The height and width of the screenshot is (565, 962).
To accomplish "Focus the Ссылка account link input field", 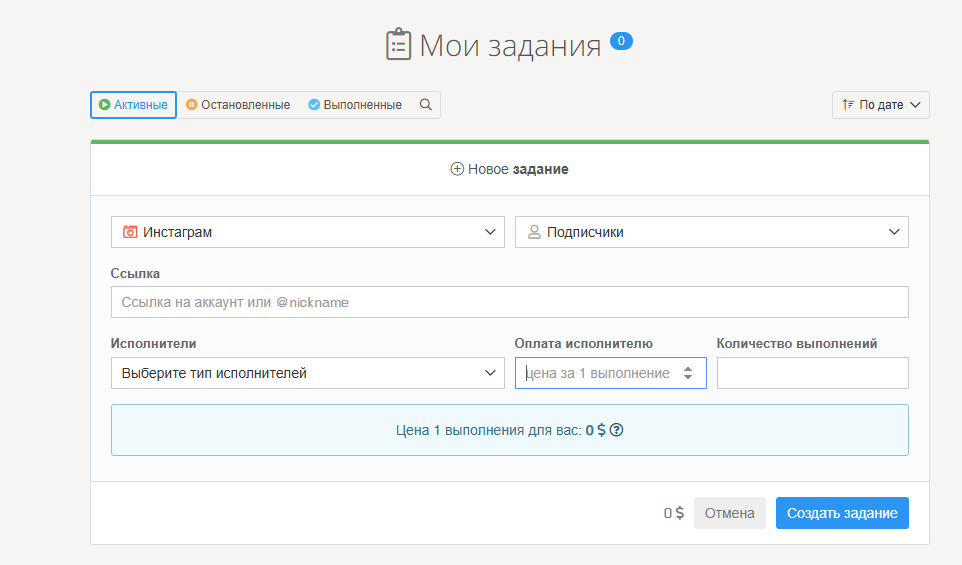I will 509,302.
